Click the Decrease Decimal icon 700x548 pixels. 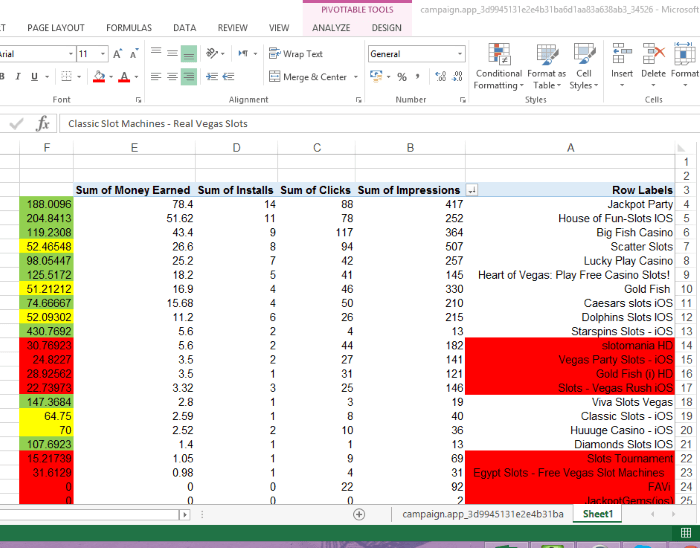457,77
